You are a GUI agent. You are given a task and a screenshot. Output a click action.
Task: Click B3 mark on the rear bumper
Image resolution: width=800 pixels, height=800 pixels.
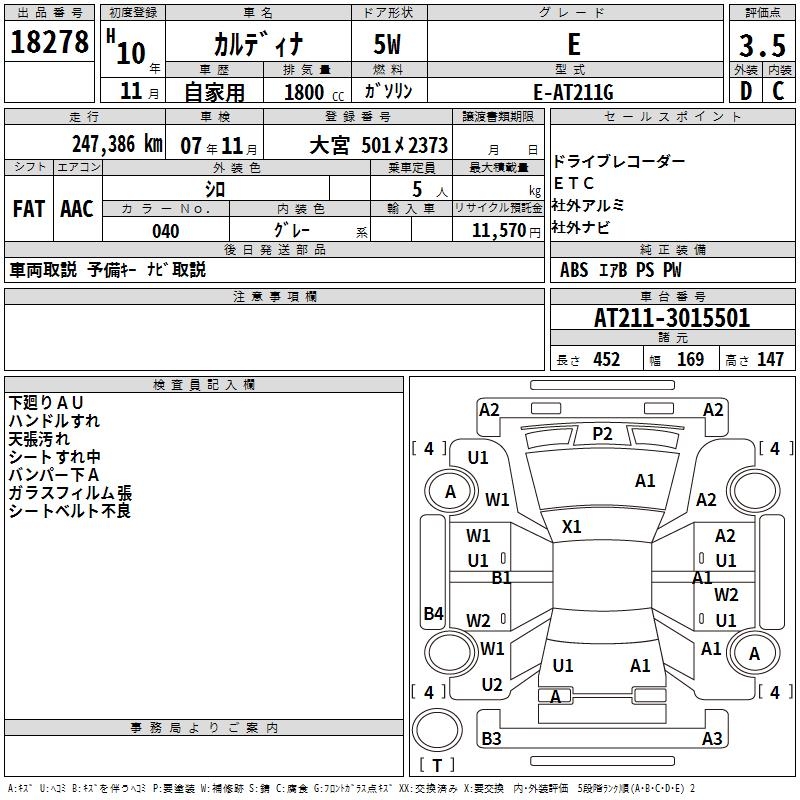click(491, 738)
